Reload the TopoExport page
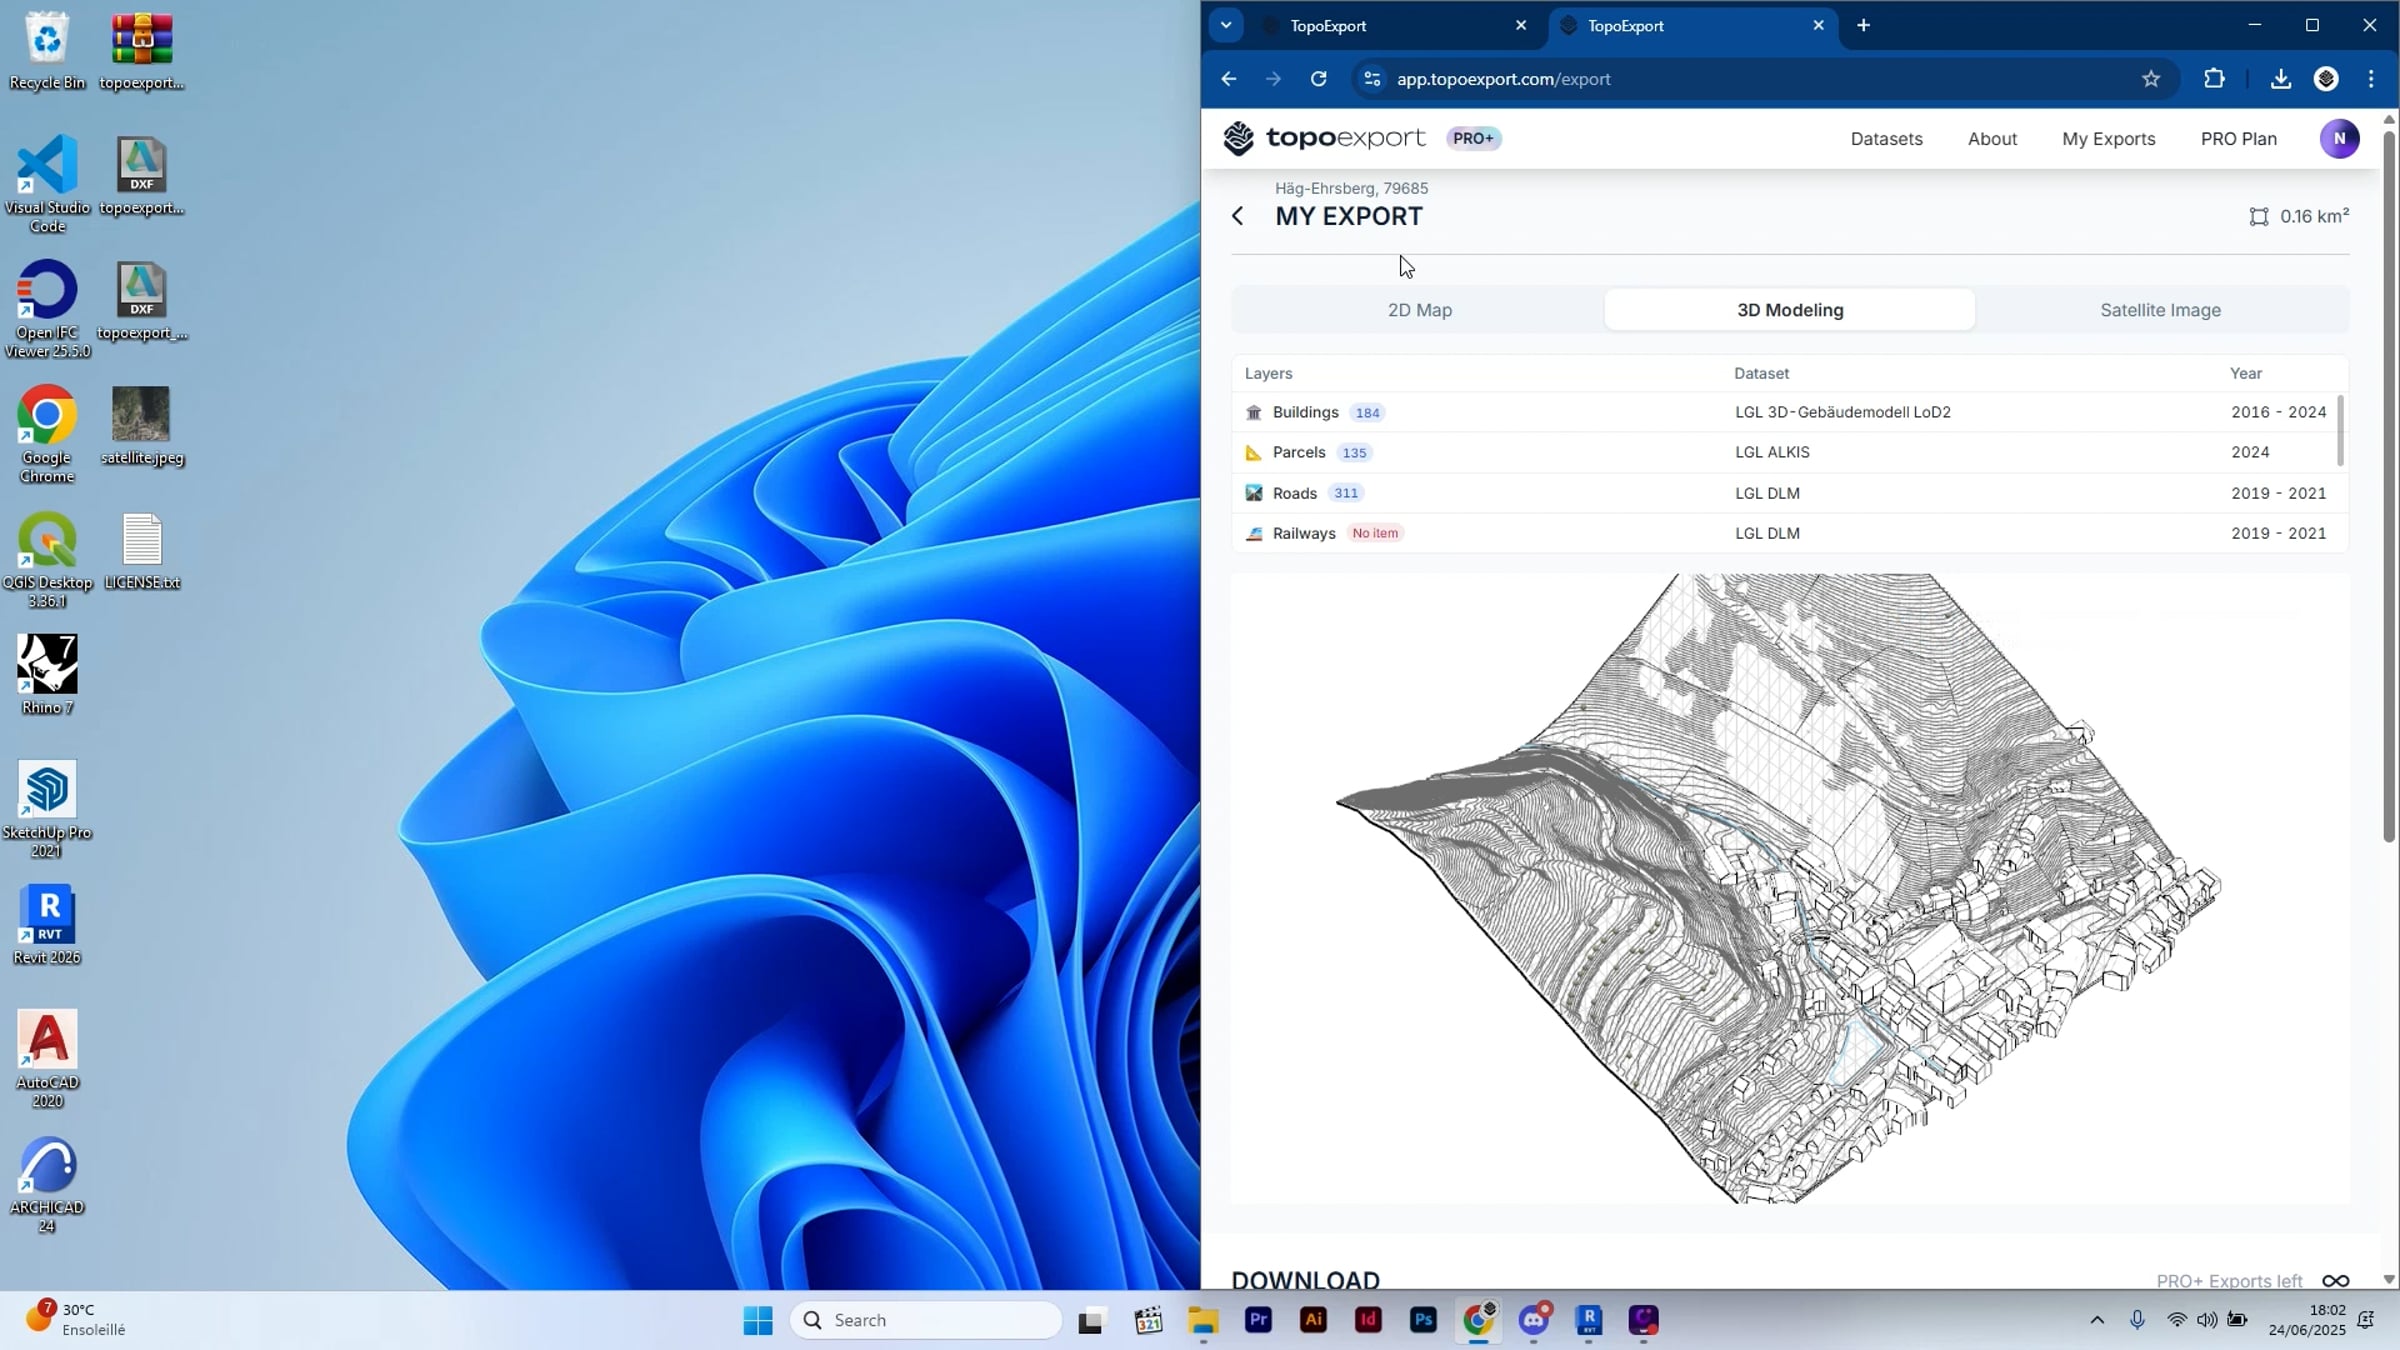This screenshot has width=2400, height=1350. [x=1319, y=79]
